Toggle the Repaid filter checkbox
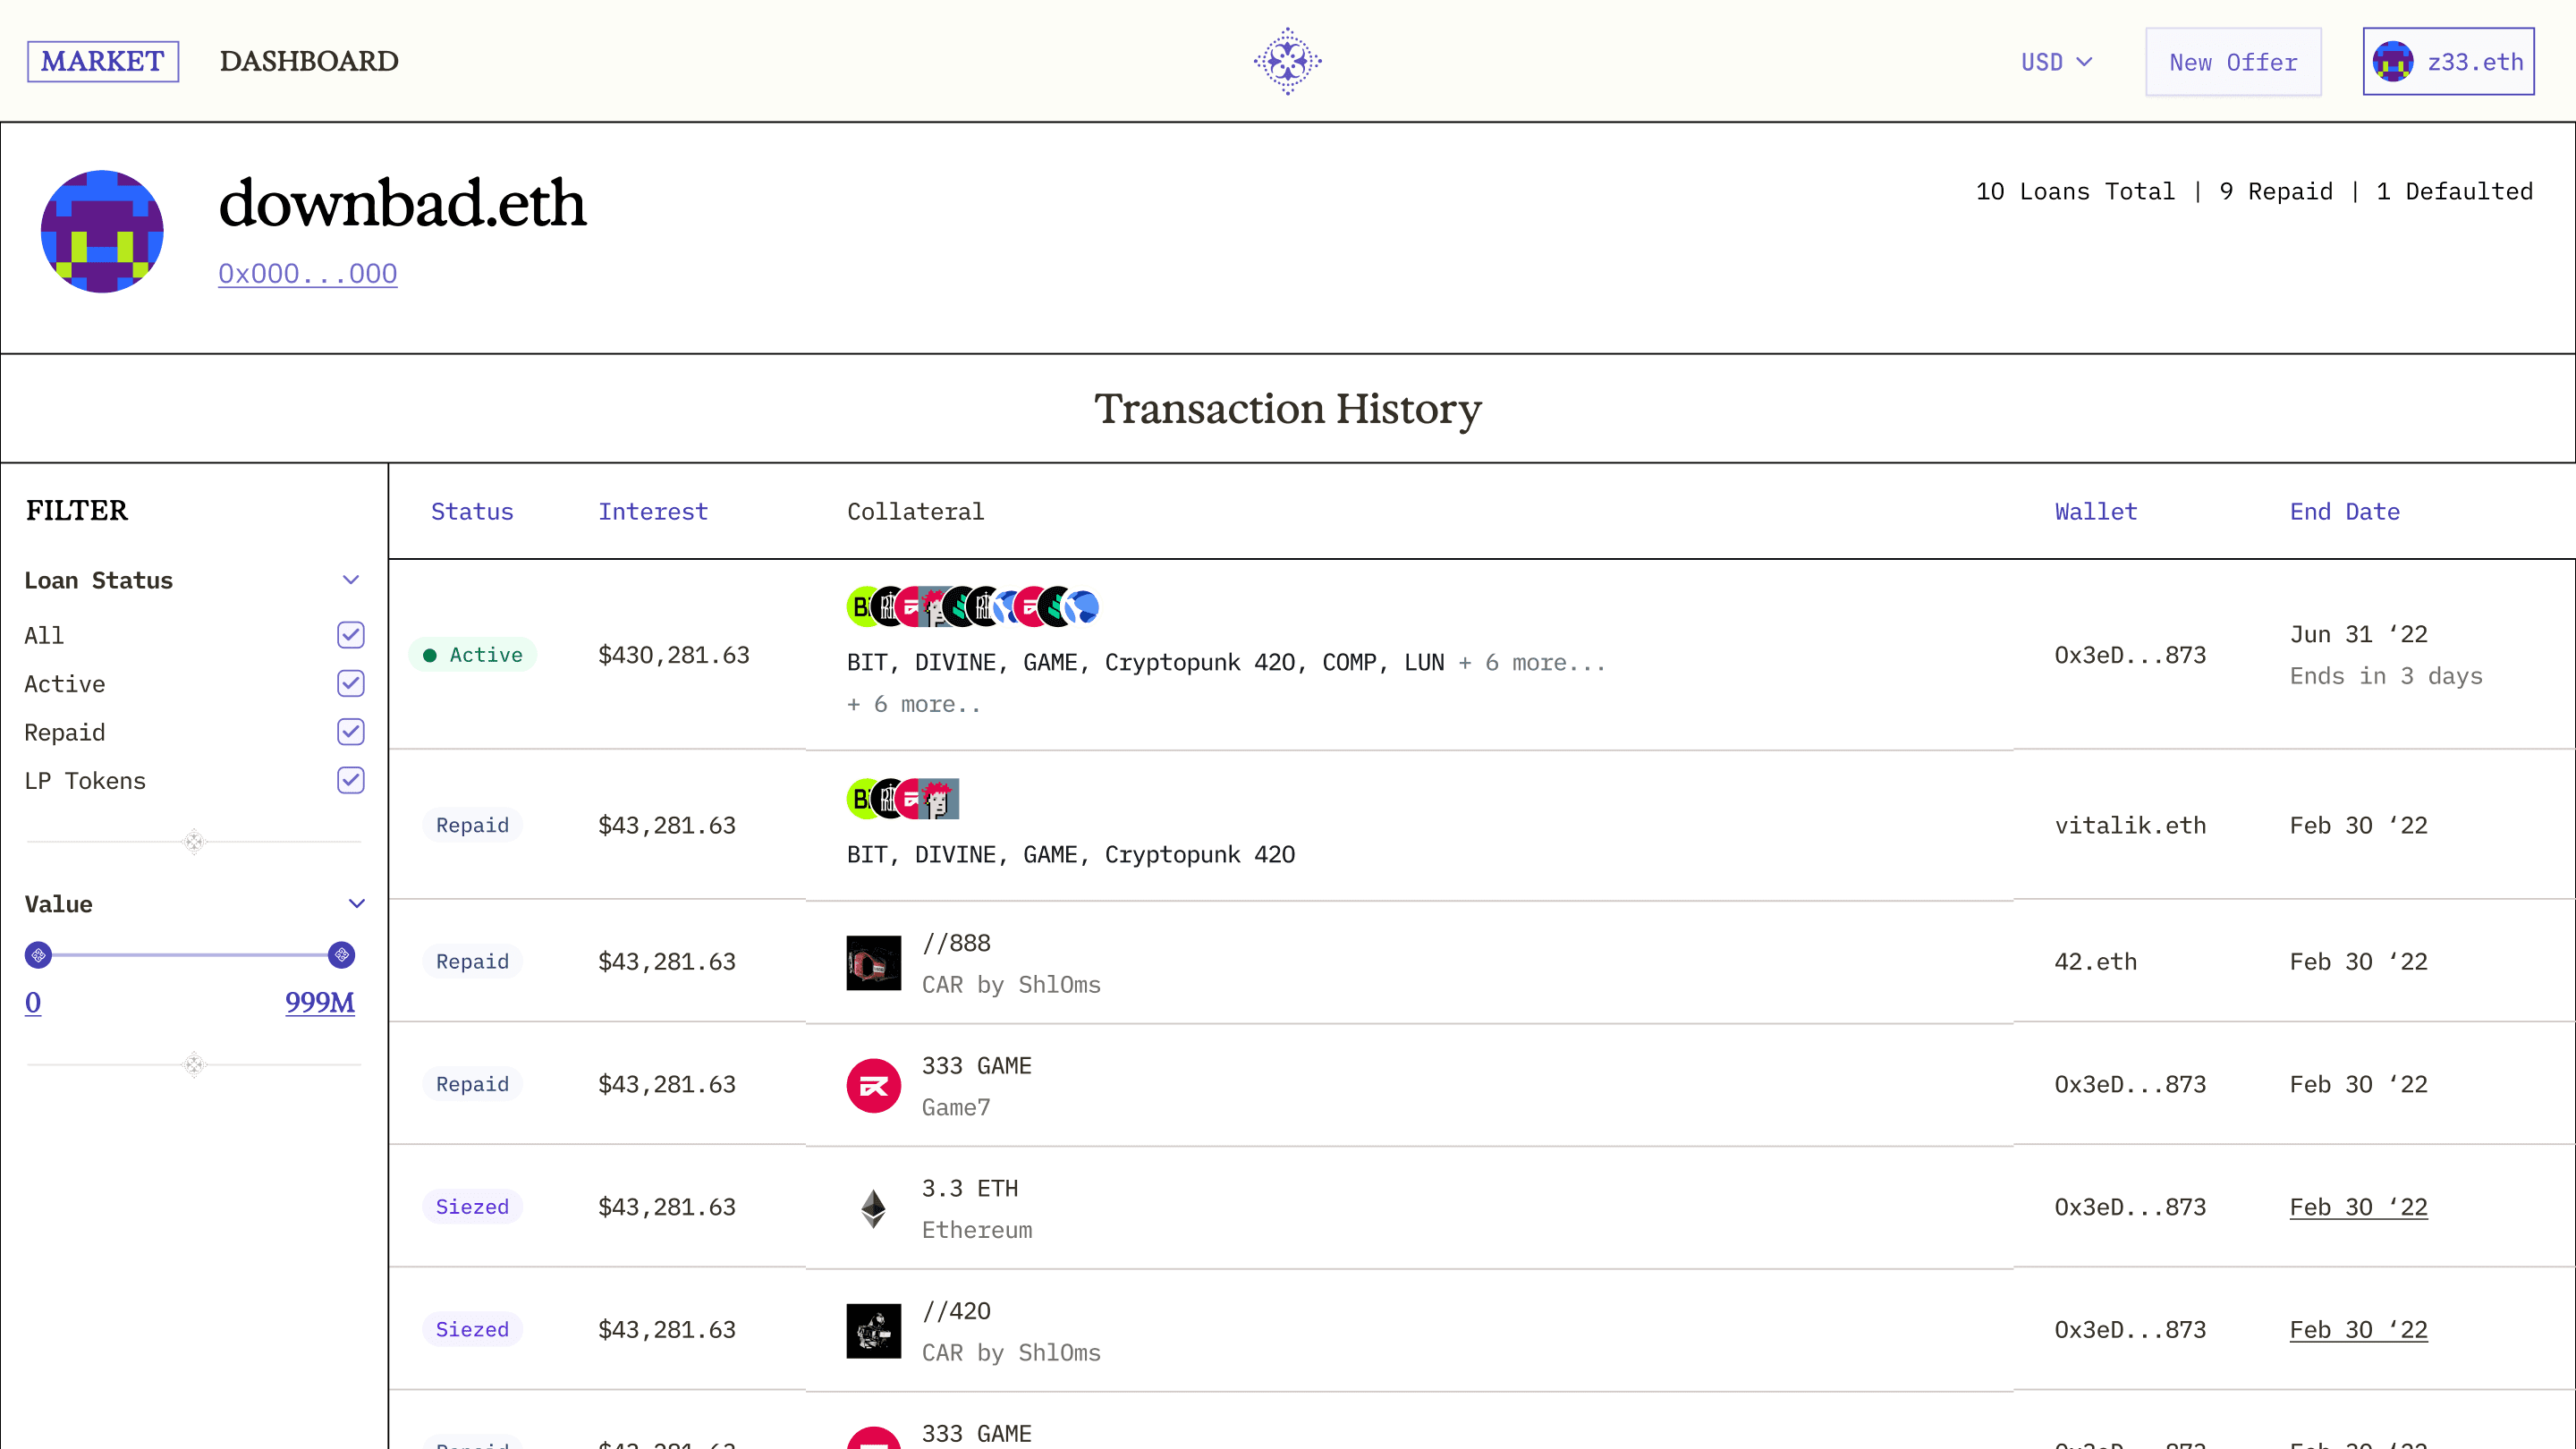This screenshot has width=2576, height=1449. (x=350, y=732)
